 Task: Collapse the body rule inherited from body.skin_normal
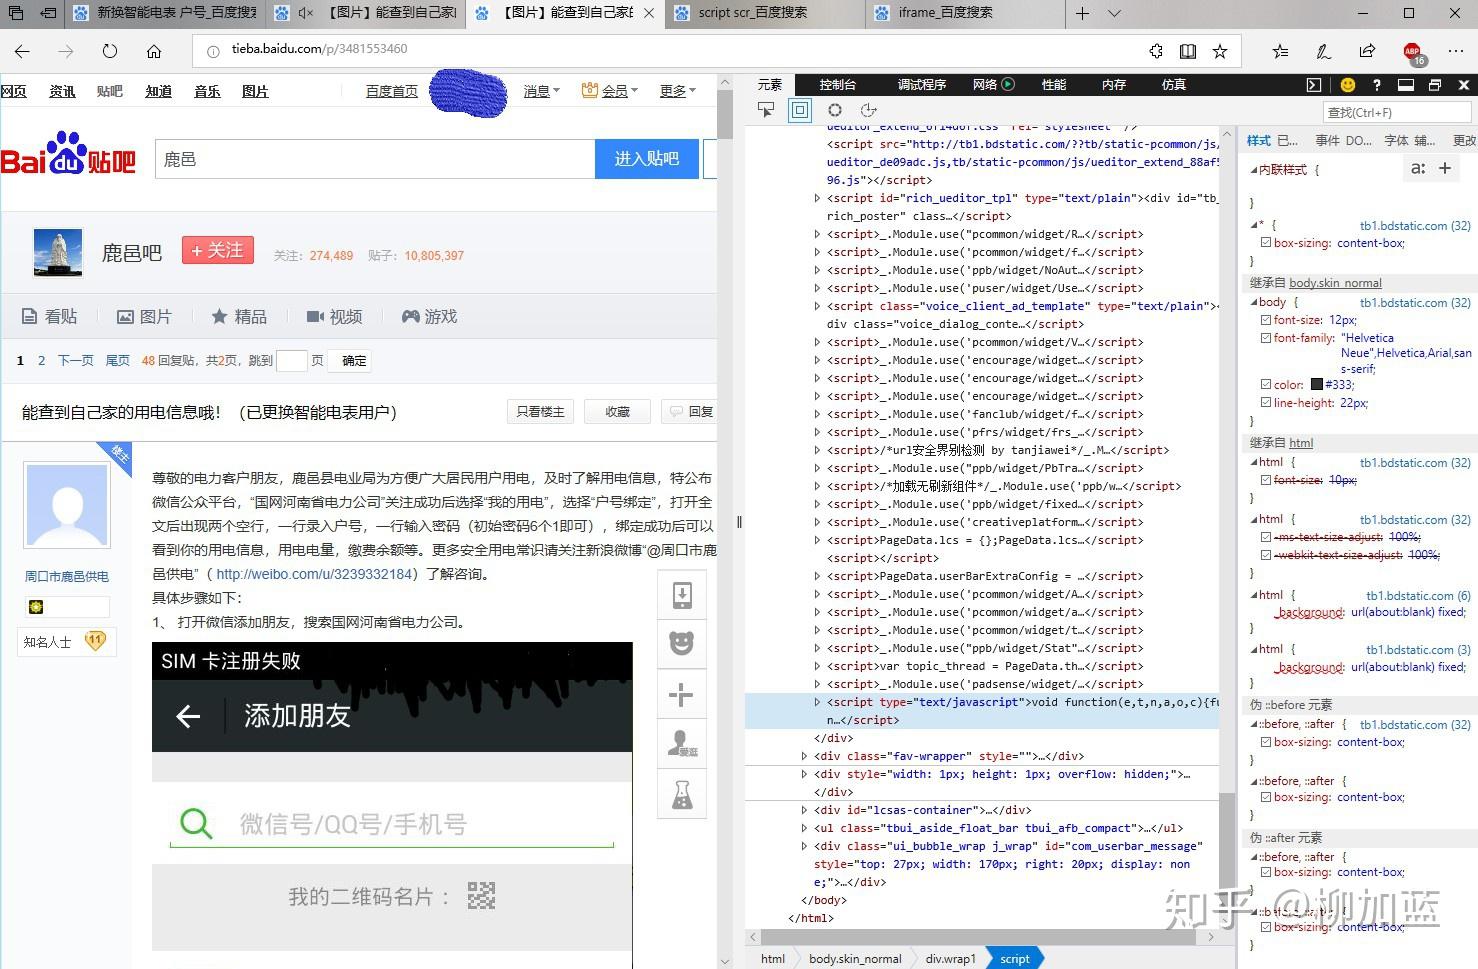(x=1253, y=302)
